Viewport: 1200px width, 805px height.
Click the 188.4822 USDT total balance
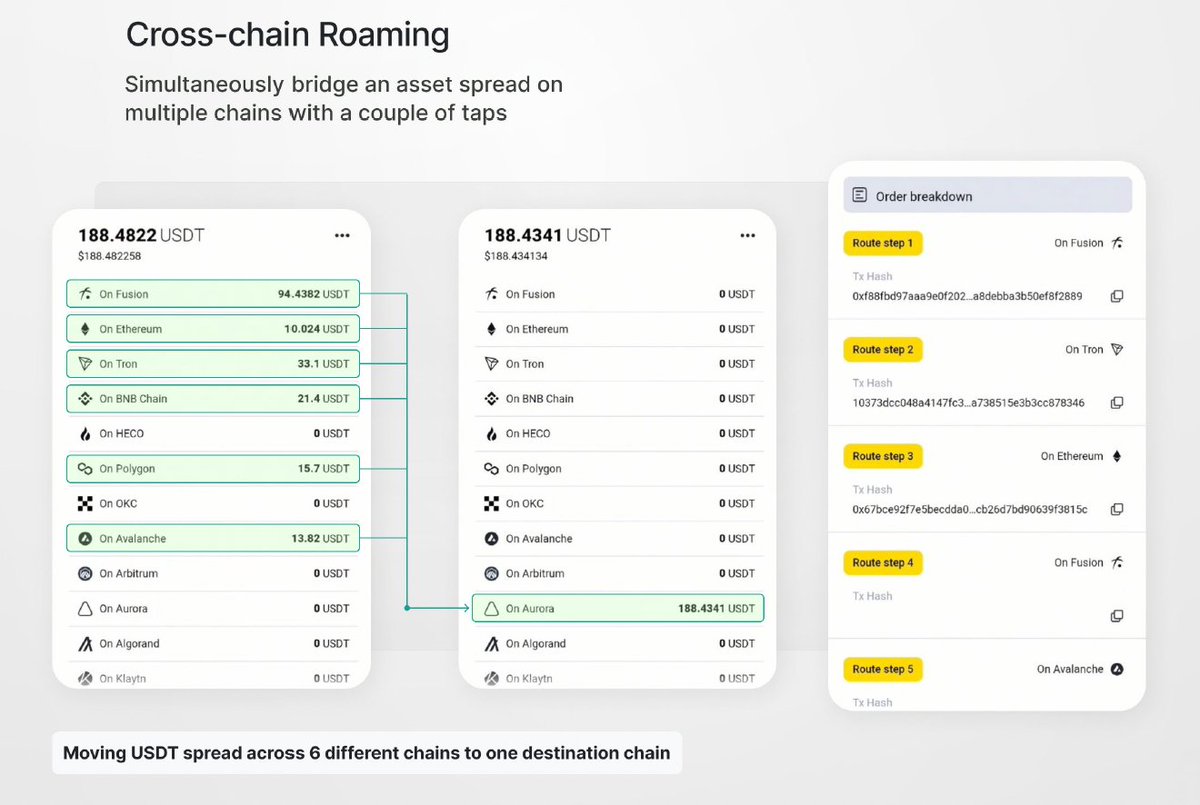pyautogui.click(x=141, y=236)
